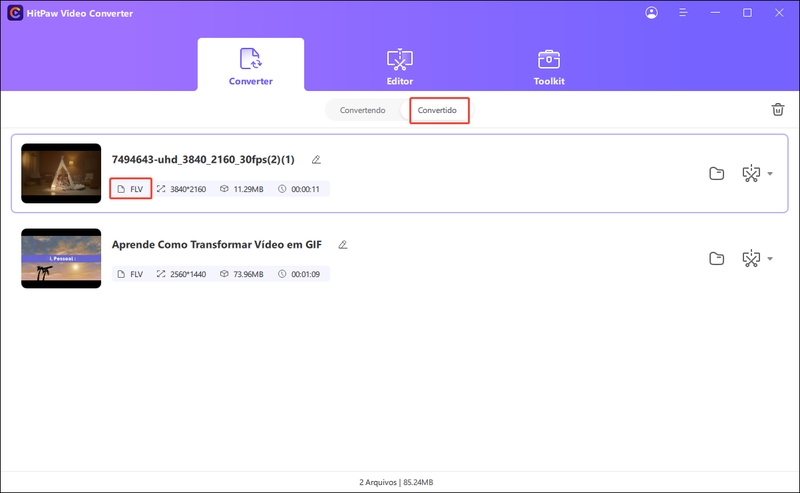Expand edit options dropdown for second video

pos(770,259)
